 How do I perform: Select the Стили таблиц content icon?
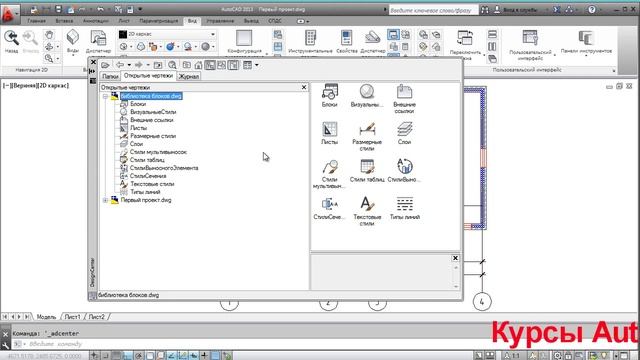click(367, 171)
